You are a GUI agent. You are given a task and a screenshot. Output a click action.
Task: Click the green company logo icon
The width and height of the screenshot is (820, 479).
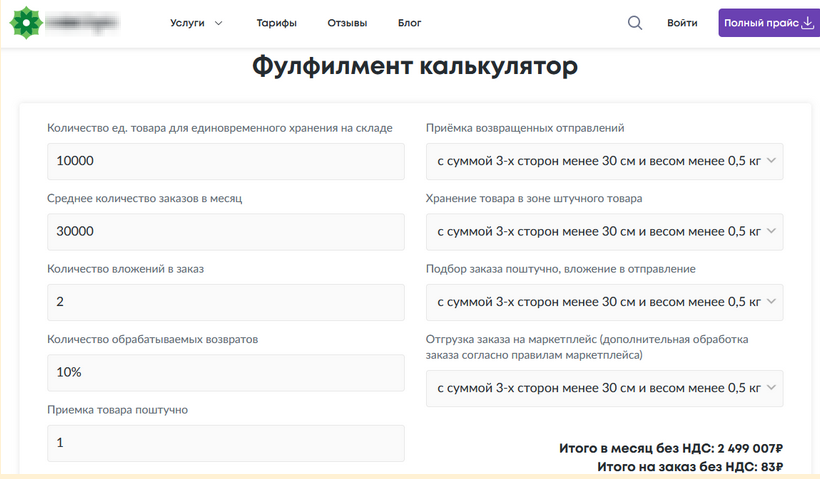click(25, 22)
